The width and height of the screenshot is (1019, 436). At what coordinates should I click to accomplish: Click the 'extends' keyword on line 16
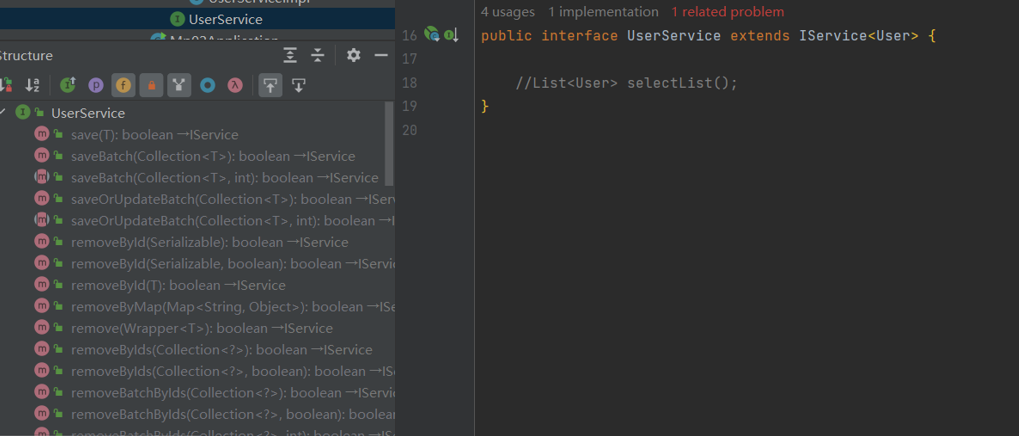tap(760, 36)
